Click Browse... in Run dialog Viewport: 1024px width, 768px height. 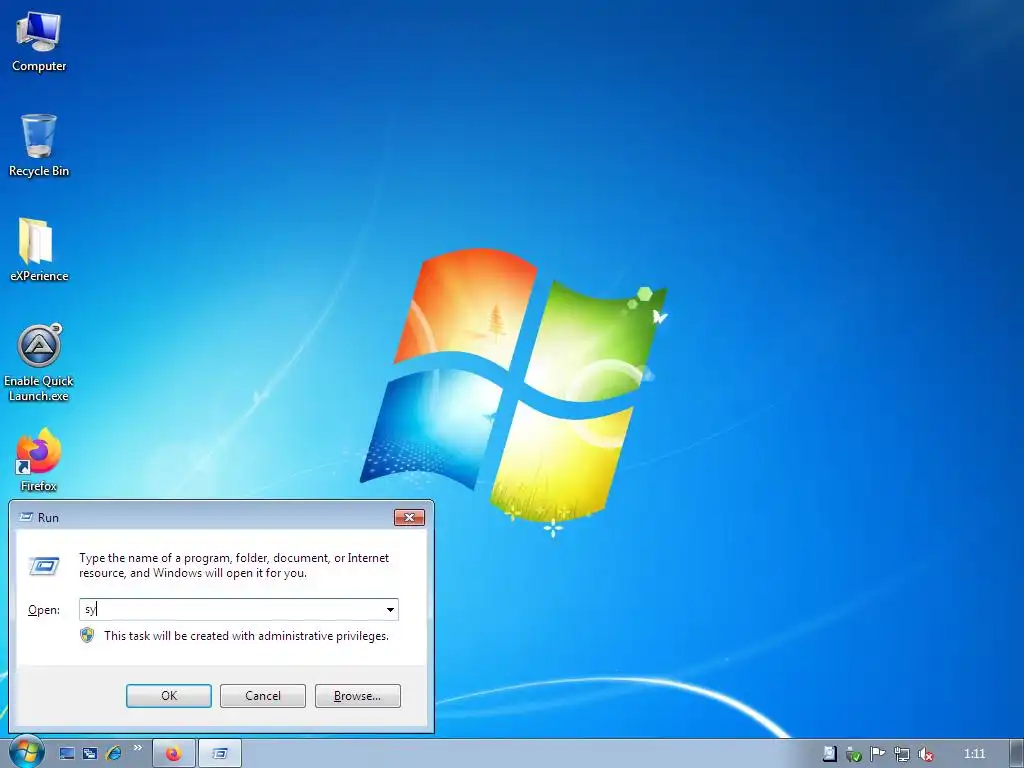pyautogui.click(x=357, y=696)
